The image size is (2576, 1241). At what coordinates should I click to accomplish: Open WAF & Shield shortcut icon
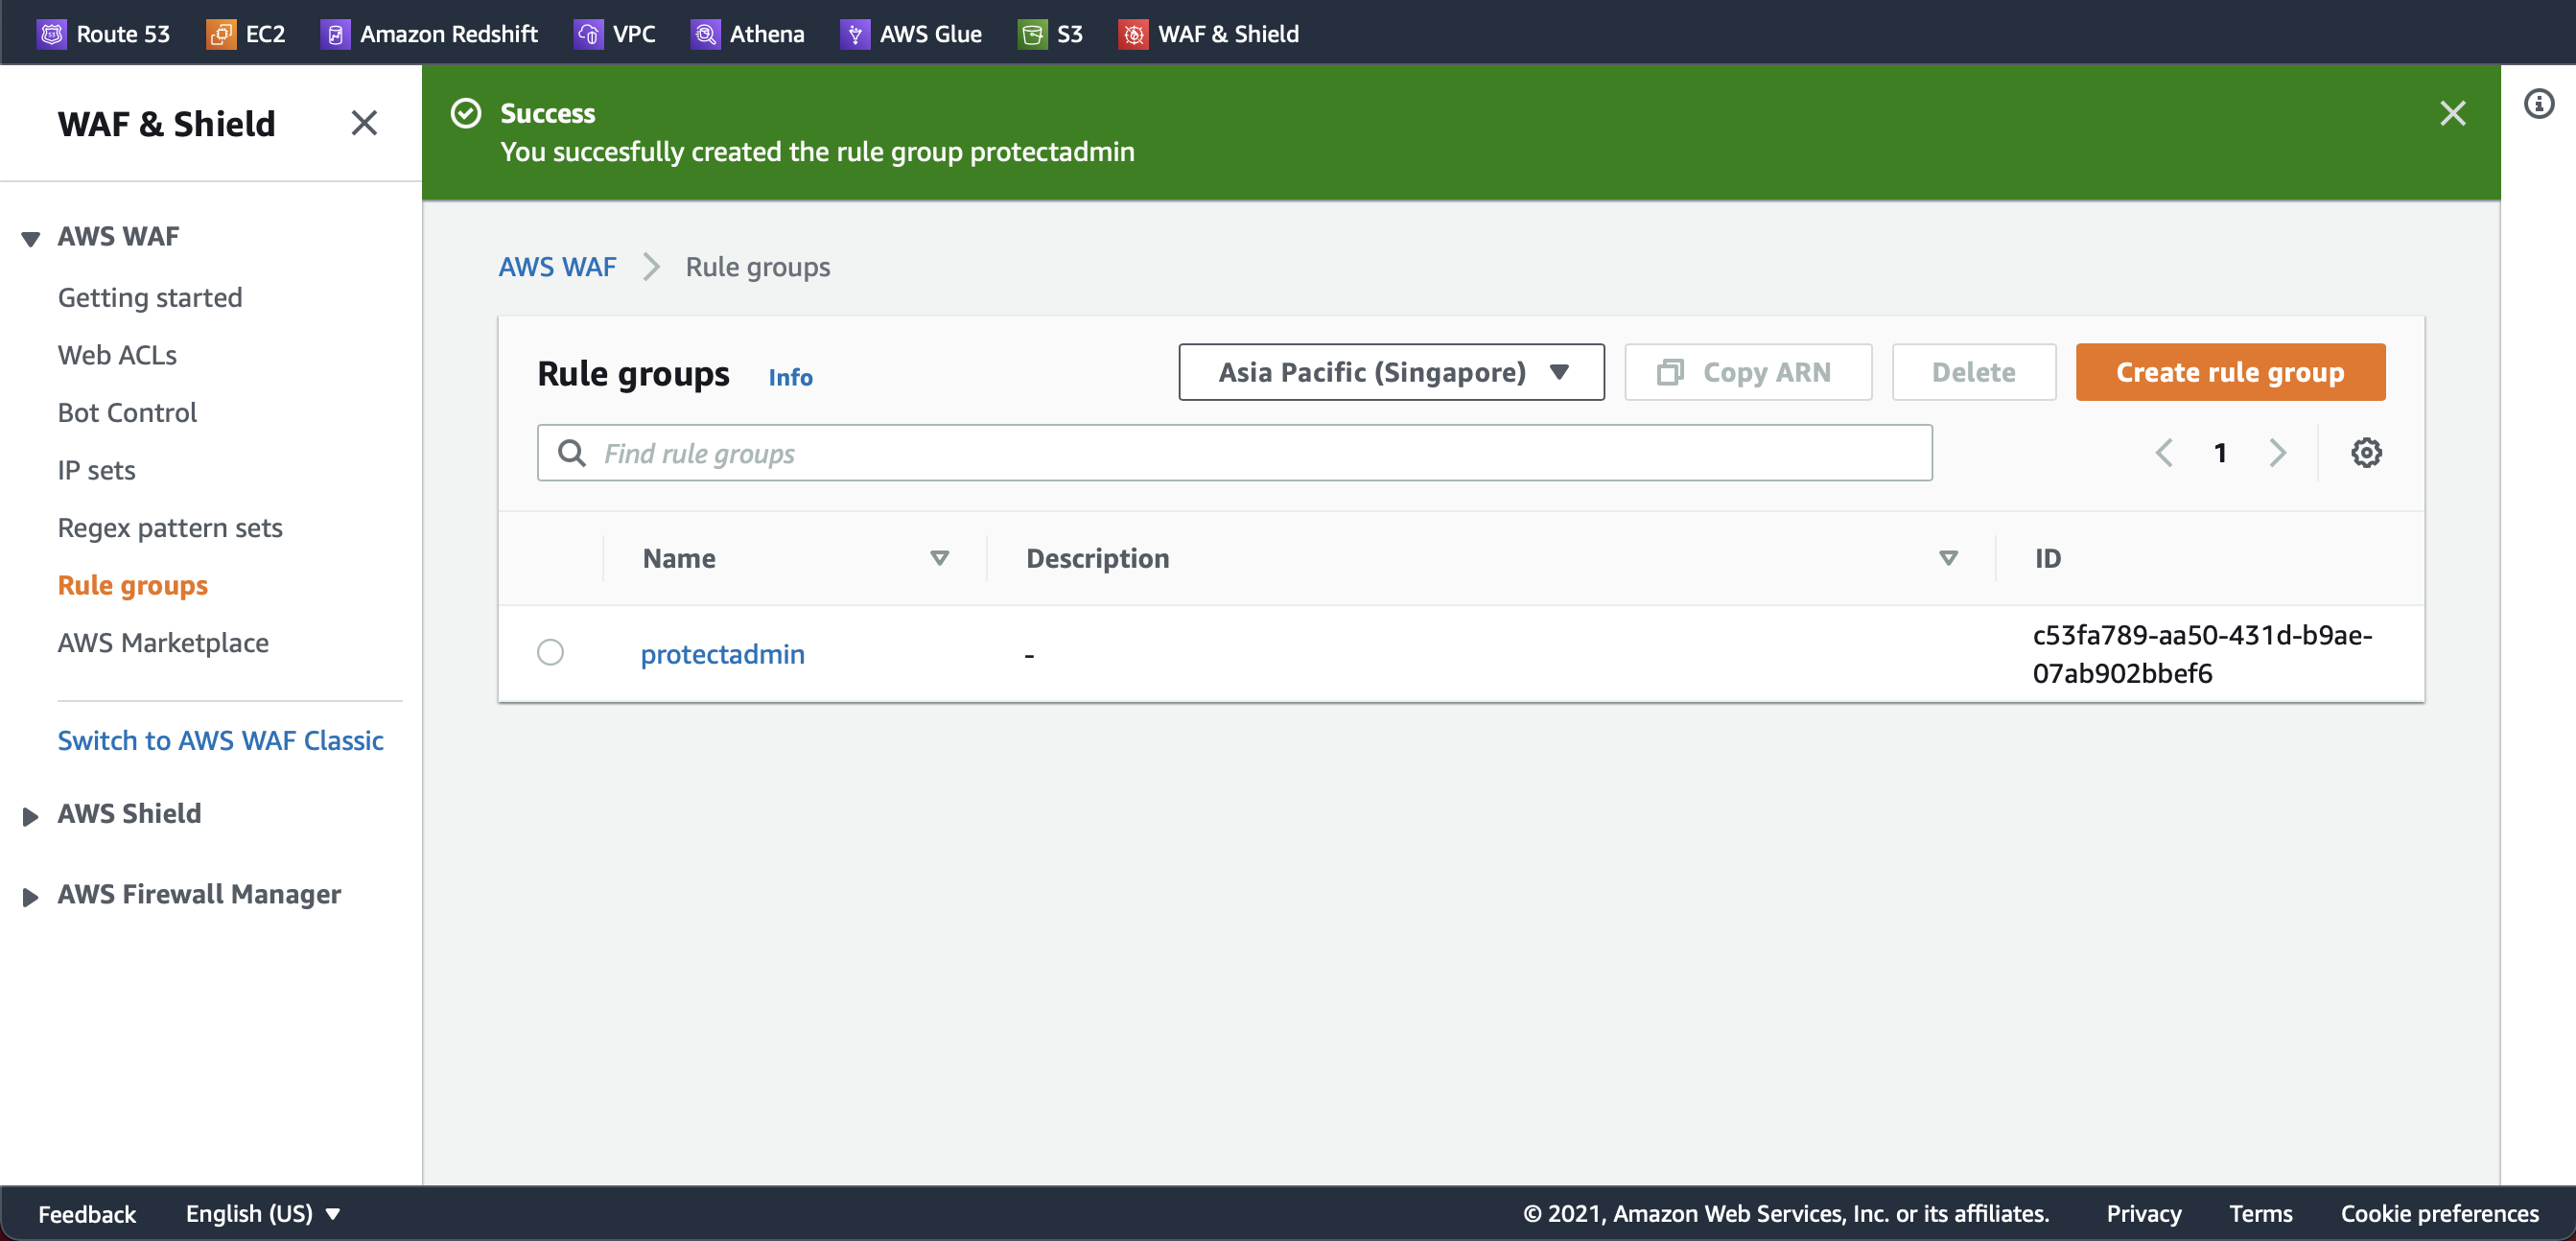tap(1133, 34)
